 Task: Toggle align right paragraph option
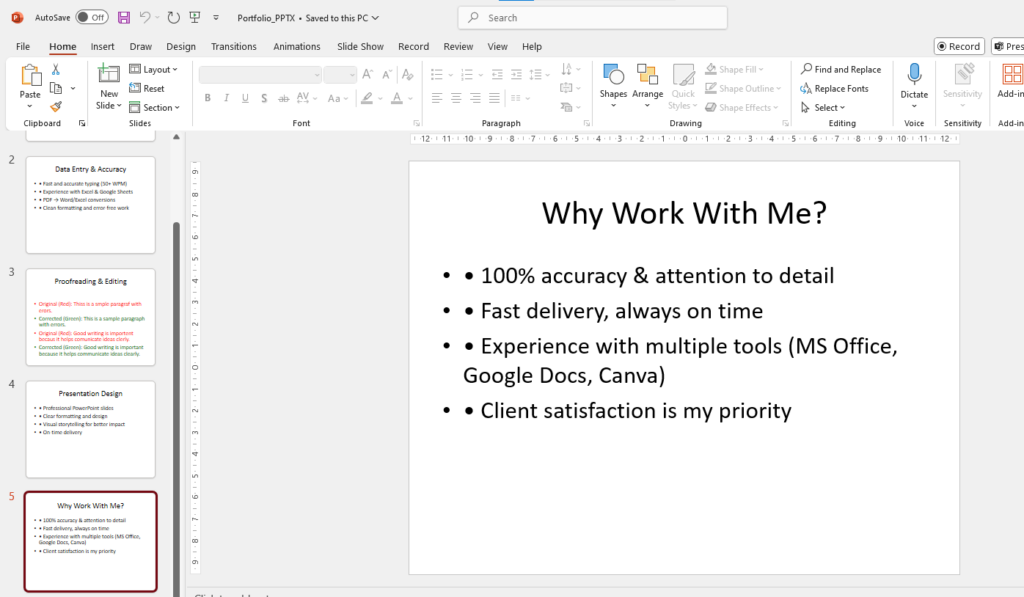(x=475, y=98)
